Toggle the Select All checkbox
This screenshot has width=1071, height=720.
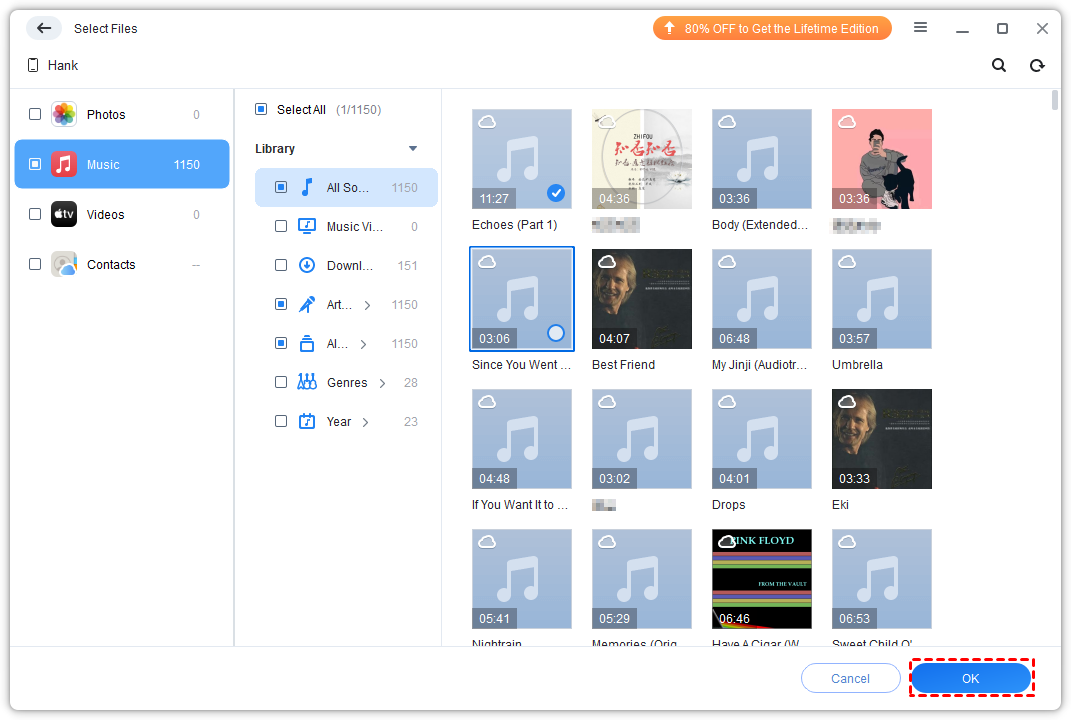261,109
